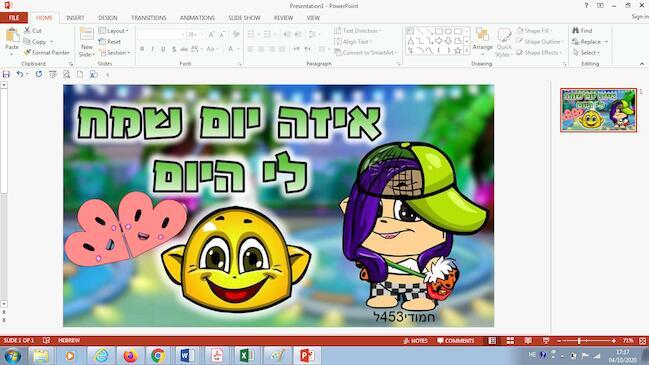Select slide 1 thumbnail in the panel

point(598,110)
